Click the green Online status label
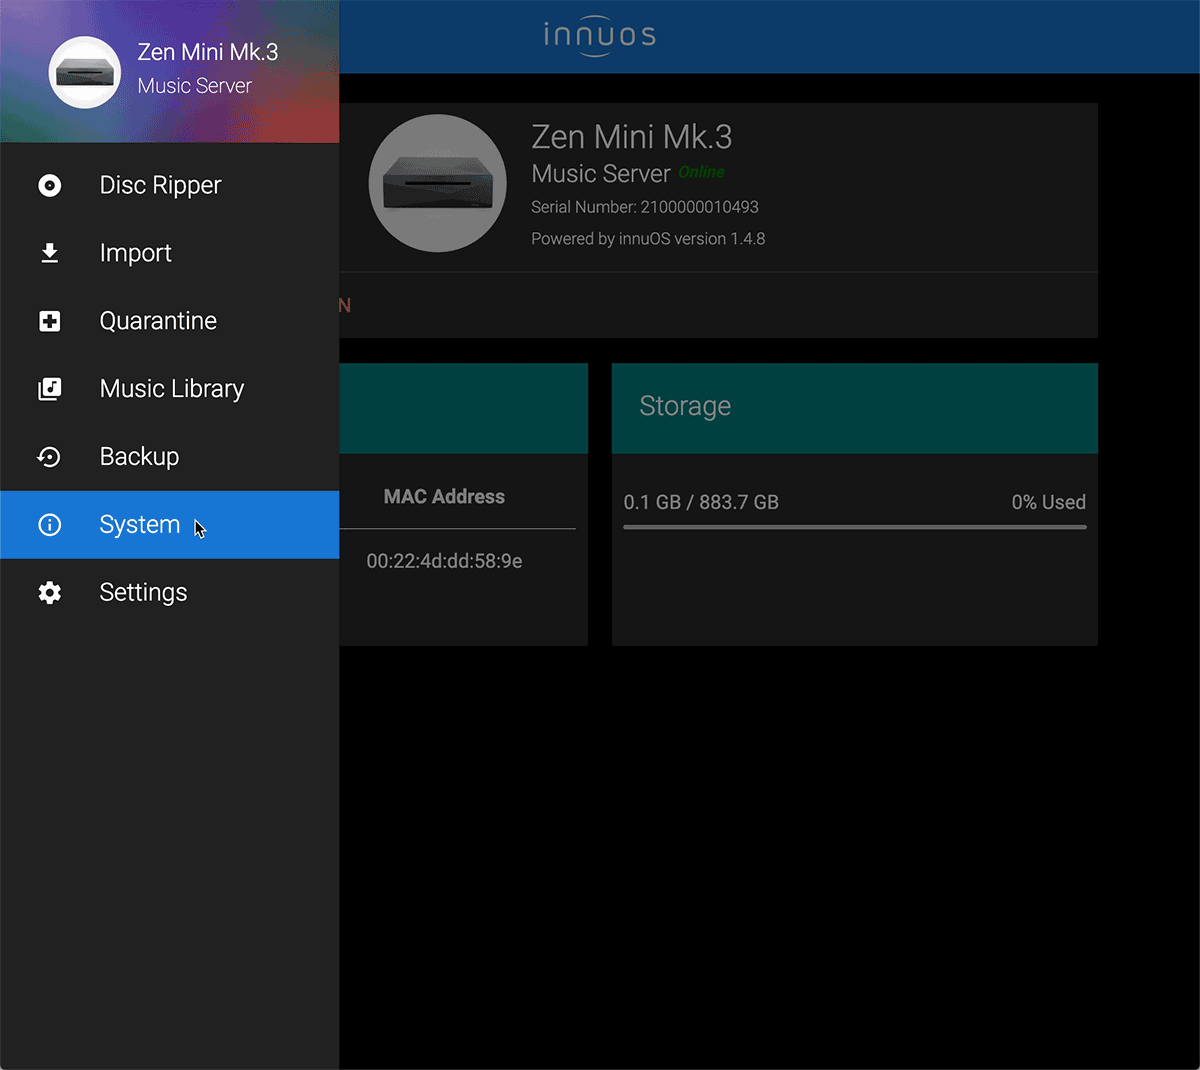The image size is (1200, 1070). coord(702,172)
